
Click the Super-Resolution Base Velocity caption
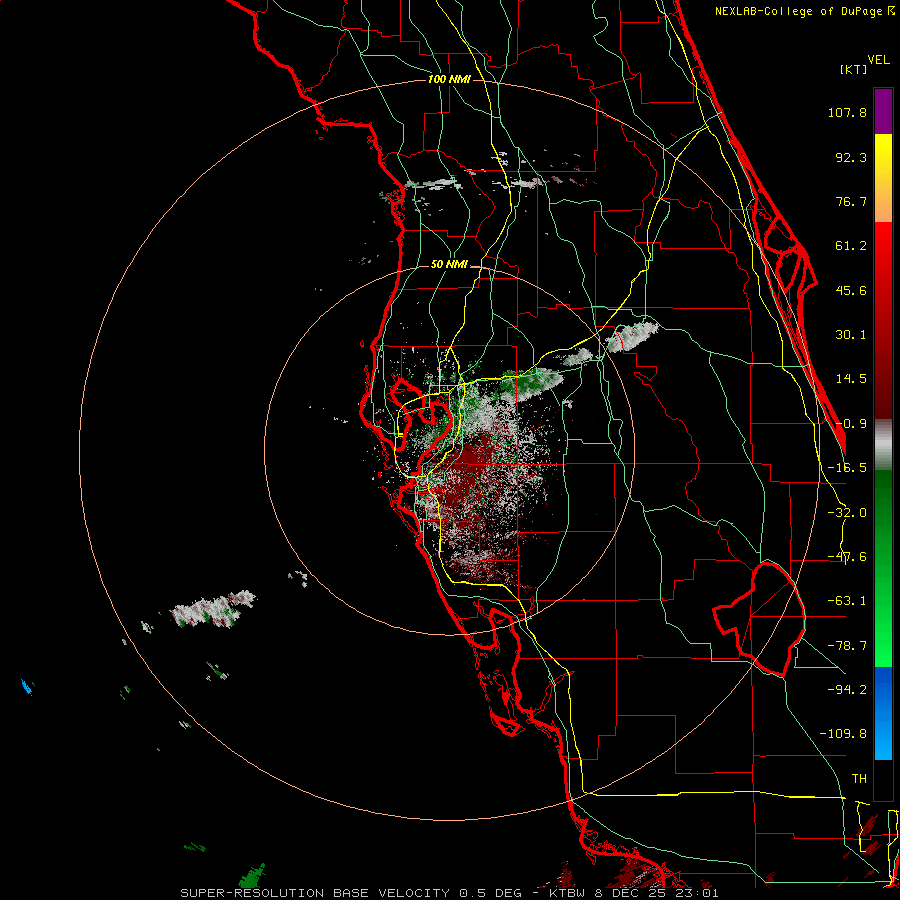pos(449,893)
